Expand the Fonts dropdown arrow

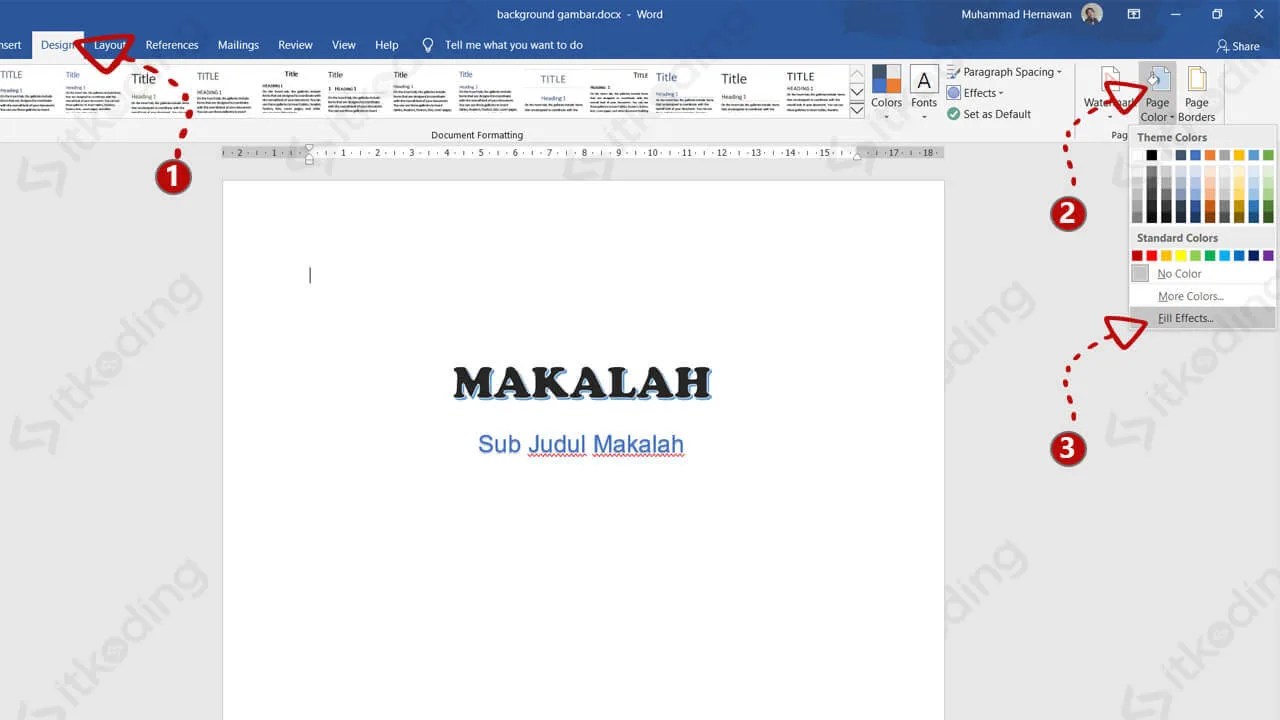click(x=924, y=116)
